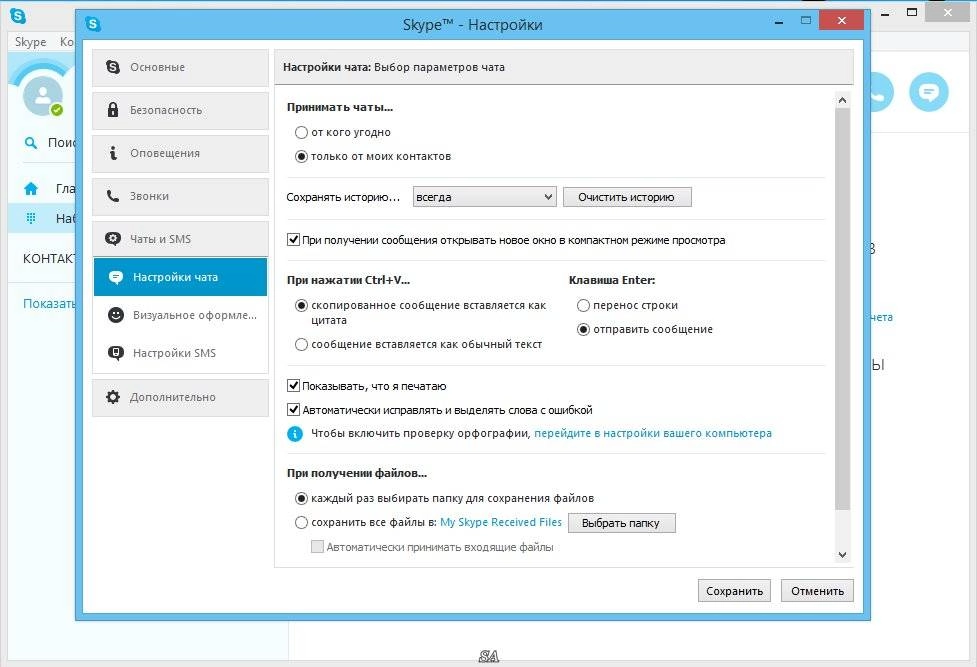Click the padlock icon beside Безопасность

(x=113, y=110)
